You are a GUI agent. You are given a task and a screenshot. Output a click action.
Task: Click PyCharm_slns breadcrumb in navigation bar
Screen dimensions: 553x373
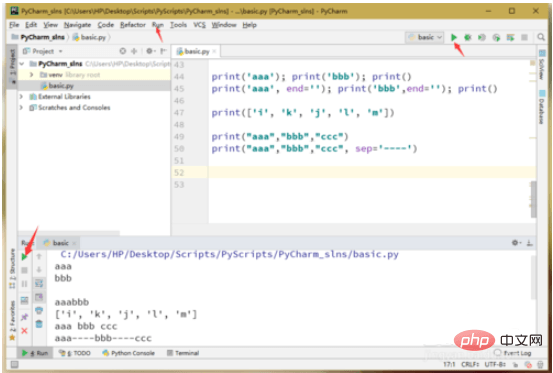tap(38, 37)
